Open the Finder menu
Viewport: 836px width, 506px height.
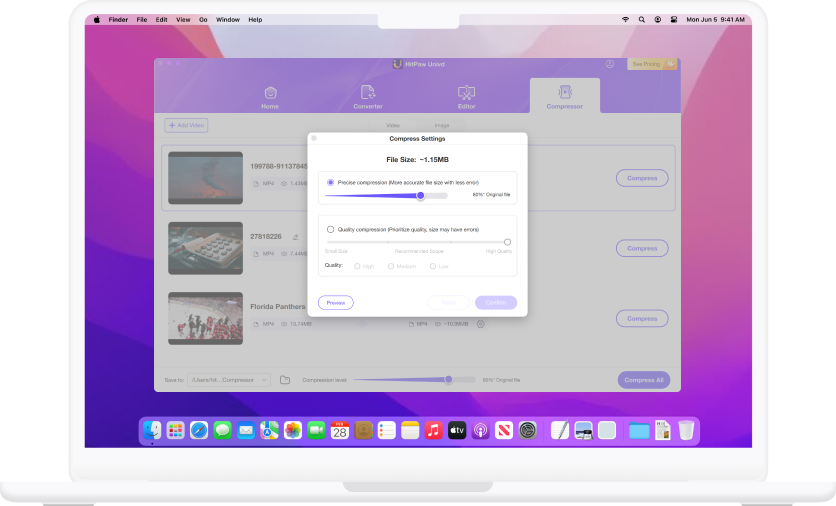tap(118, 20)
